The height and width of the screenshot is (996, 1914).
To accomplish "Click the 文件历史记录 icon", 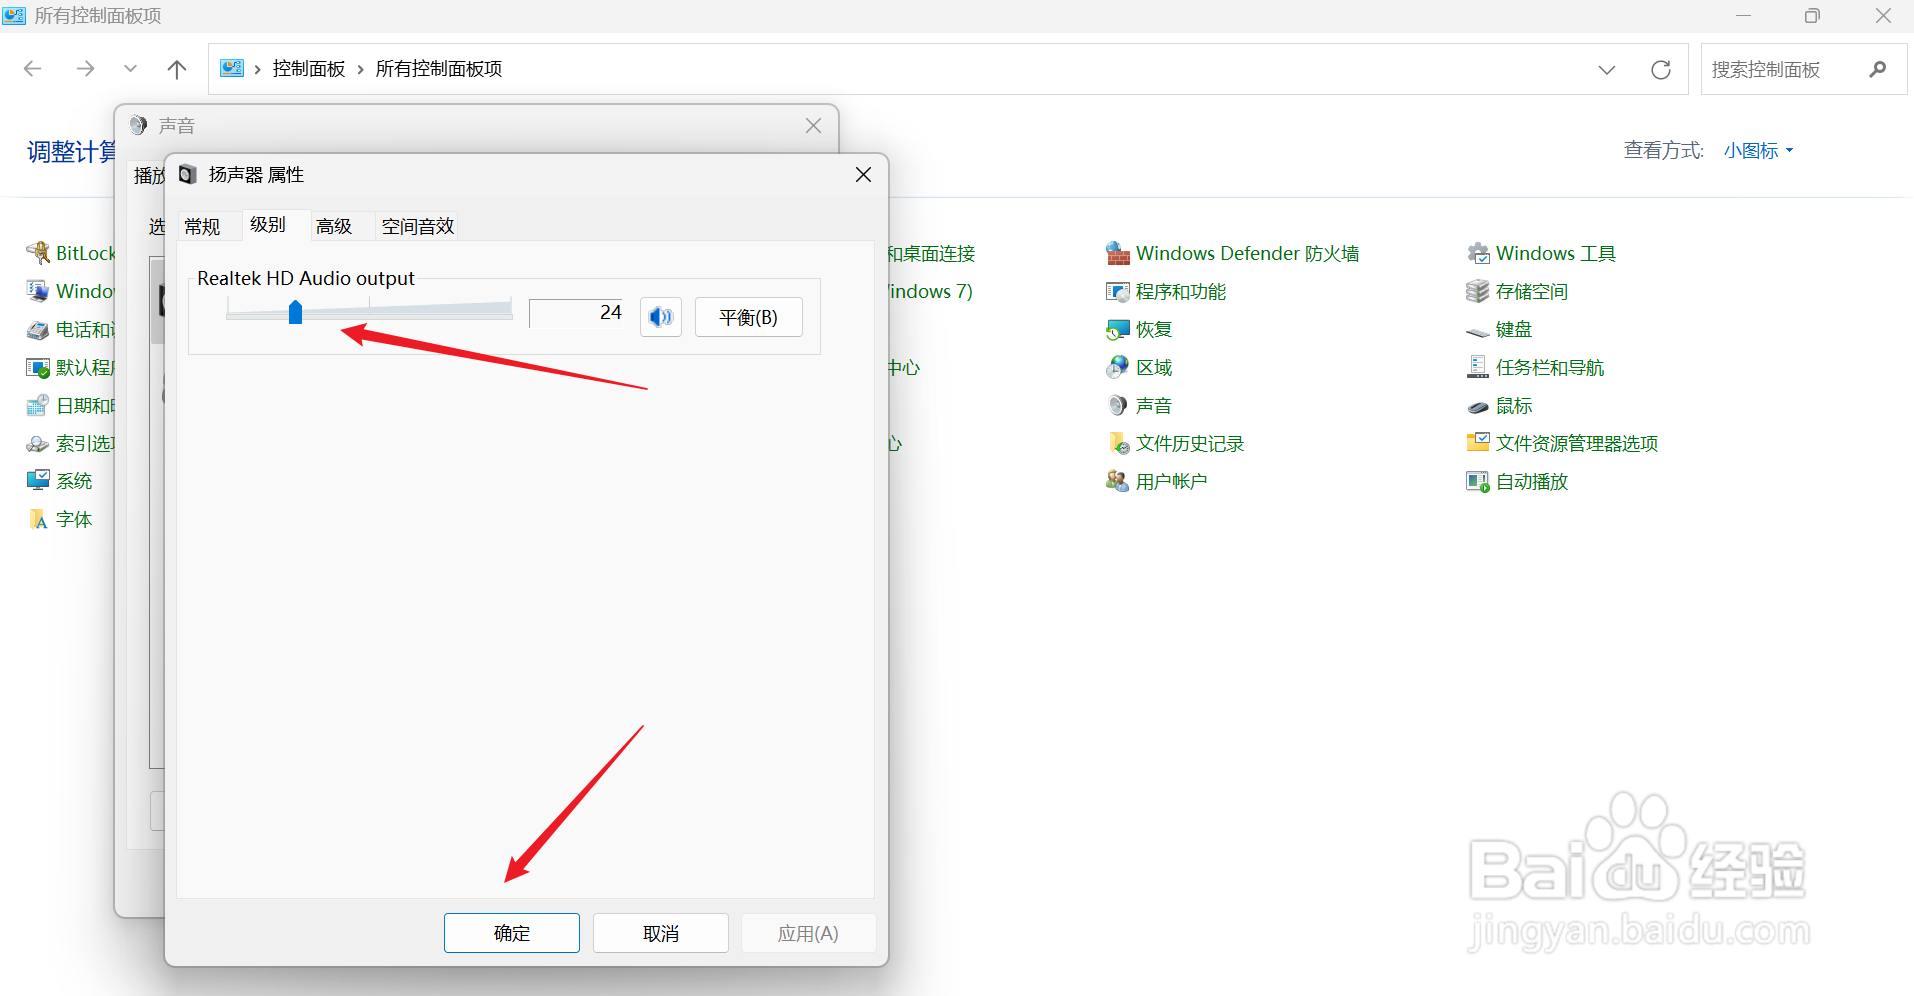I will coord(1117,444).
